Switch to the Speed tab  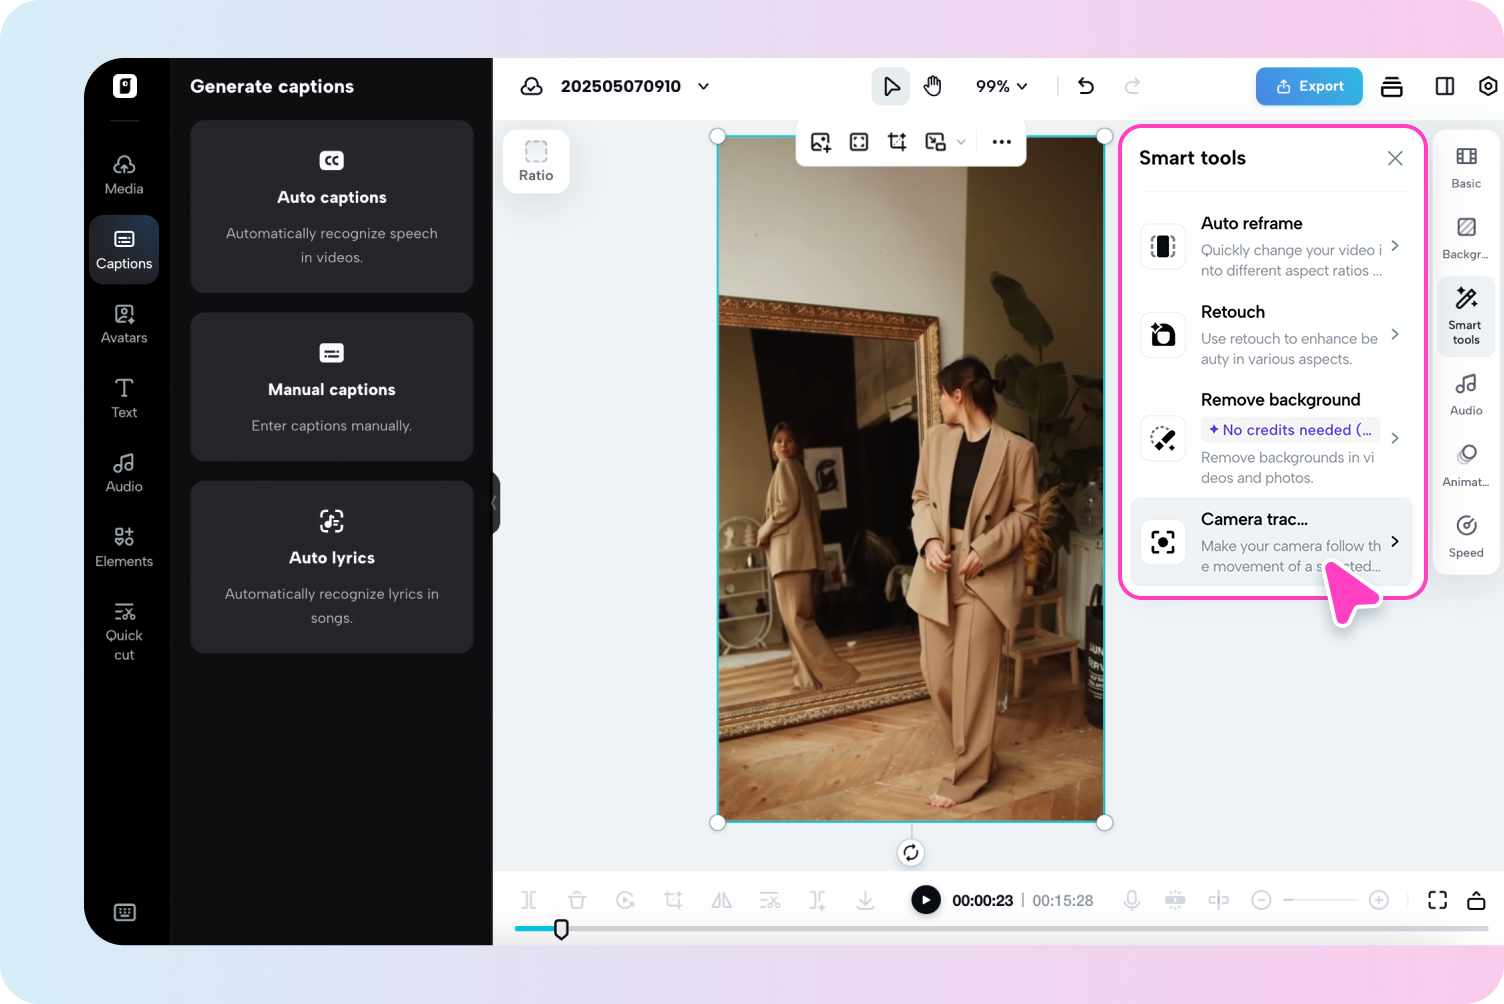tap(1466, 537)
